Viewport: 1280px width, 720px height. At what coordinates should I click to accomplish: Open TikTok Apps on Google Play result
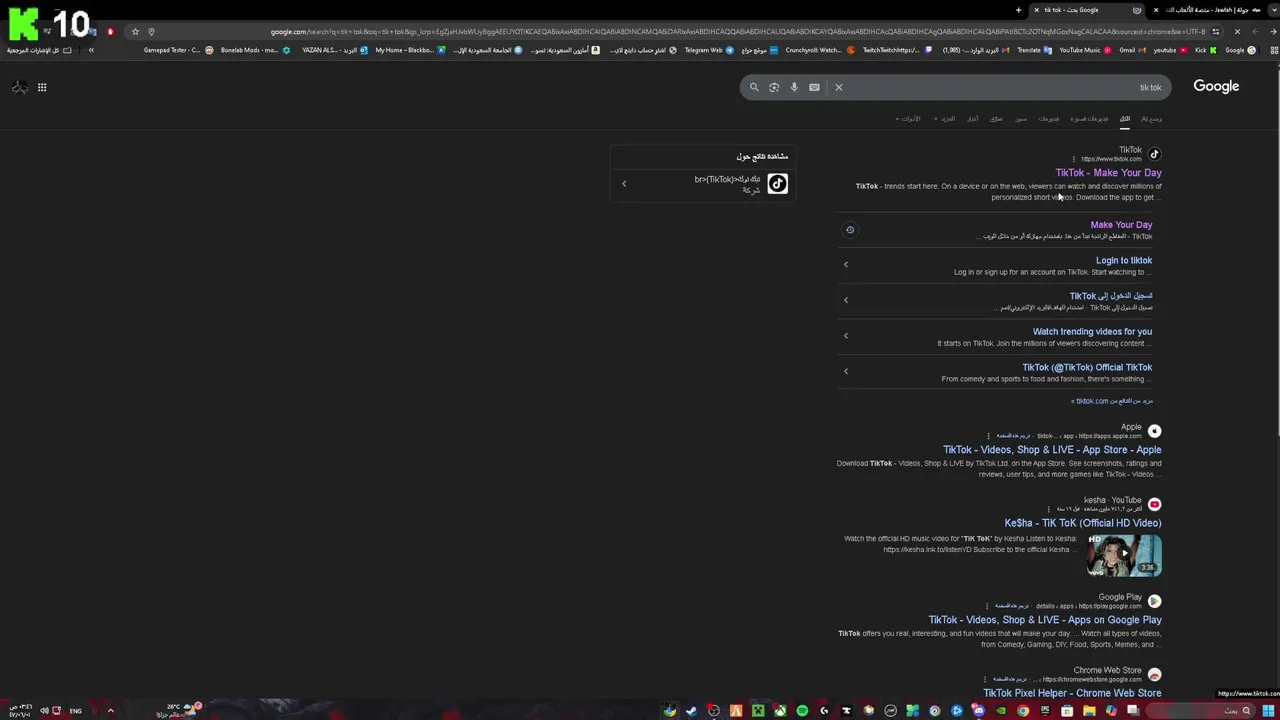(1045, 620)
